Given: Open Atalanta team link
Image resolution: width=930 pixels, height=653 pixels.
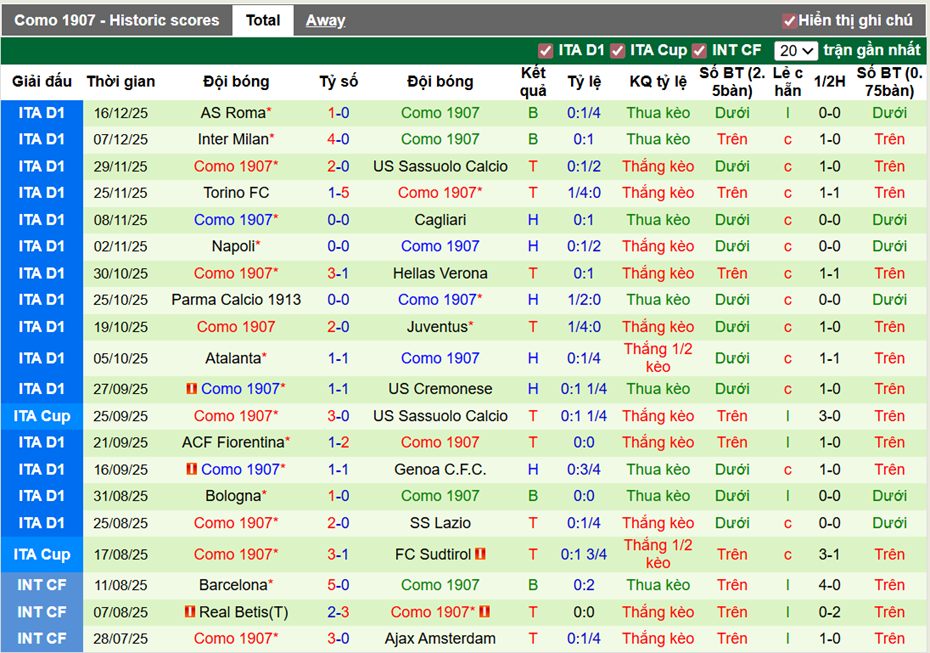Looking at the screenshot, I should tap(233, 358).
